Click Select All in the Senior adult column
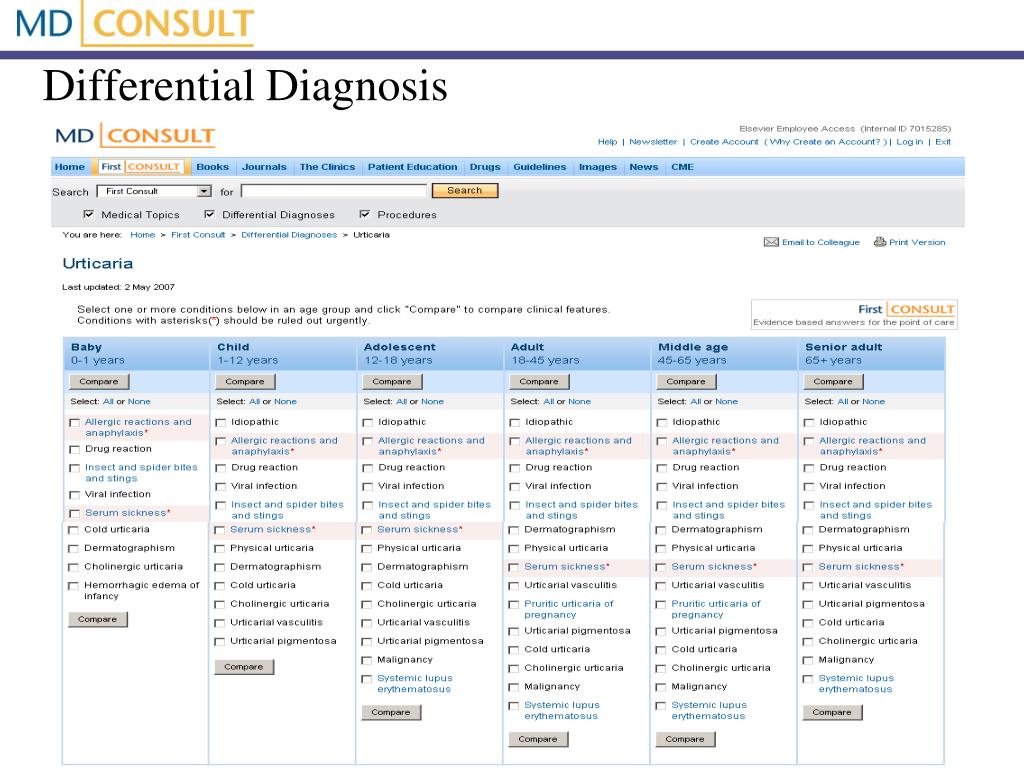 pyautogui.click(x=843, y=402)
